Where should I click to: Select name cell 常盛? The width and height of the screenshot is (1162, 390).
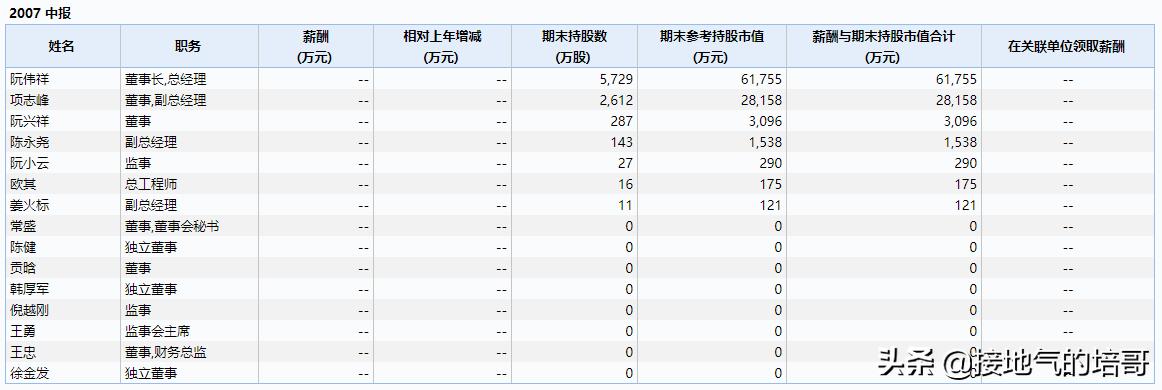(23, 226)
